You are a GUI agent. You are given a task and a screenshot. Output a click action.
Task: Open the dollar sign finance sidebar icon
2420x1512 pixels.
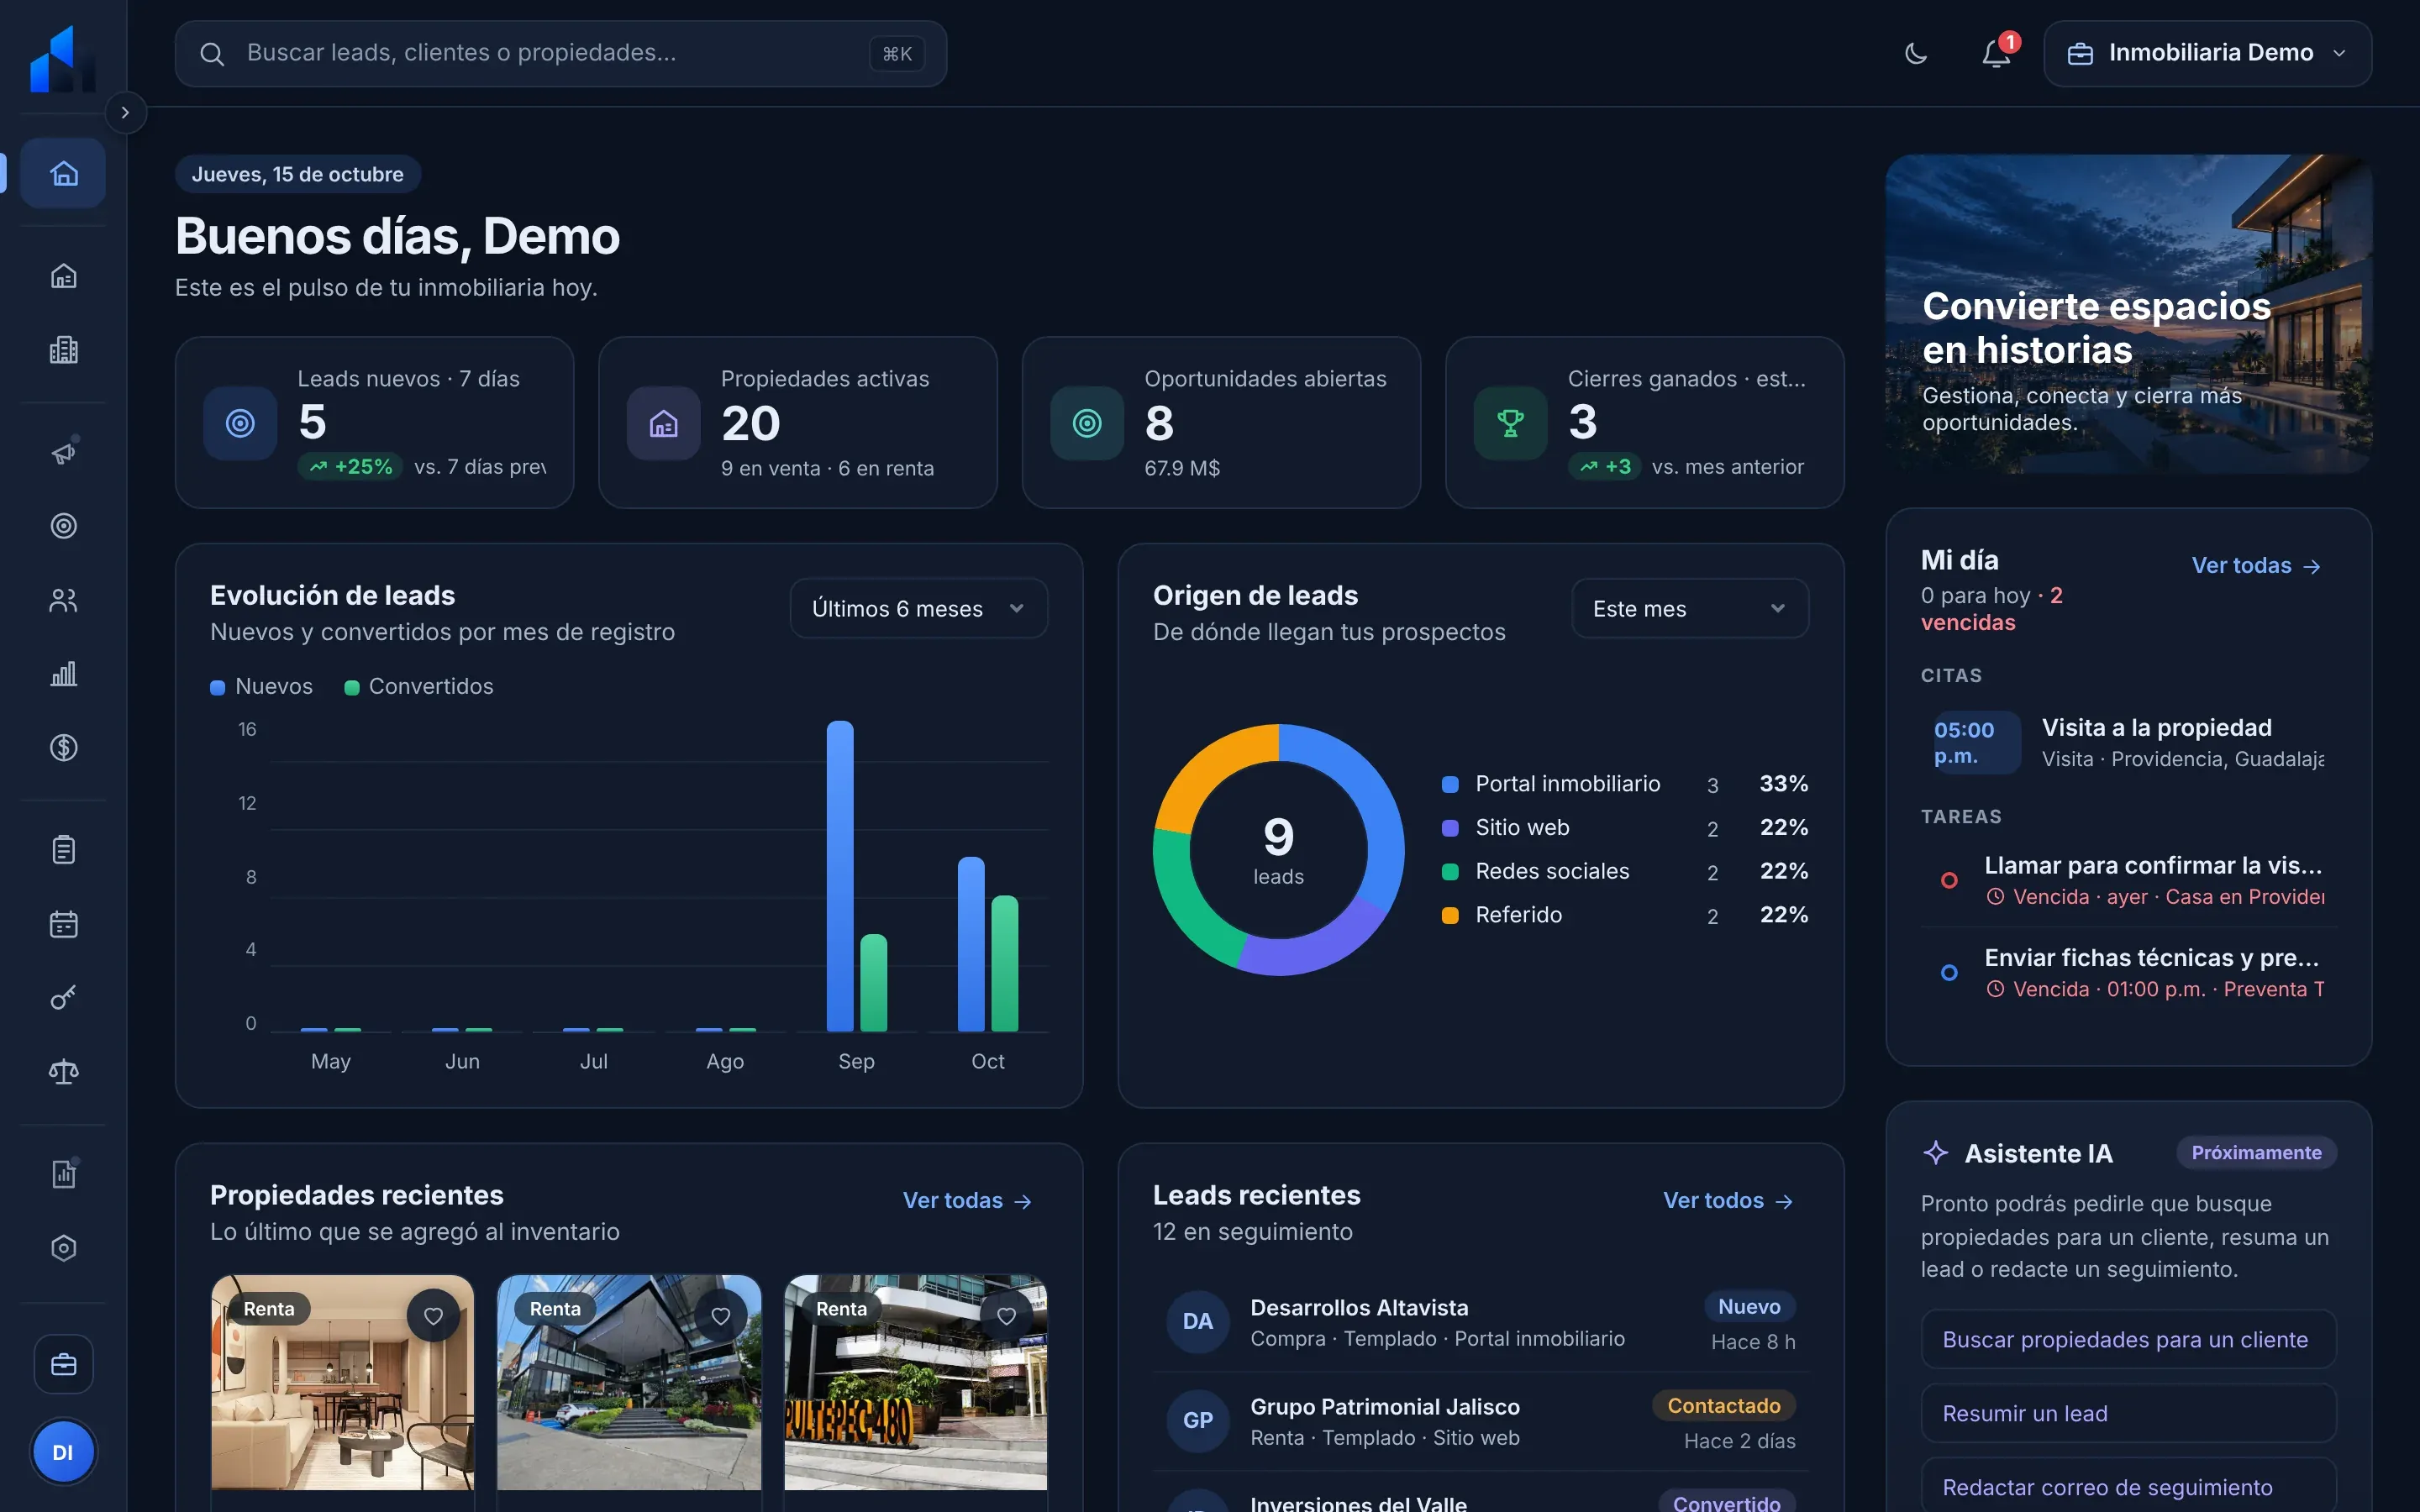pos(63,748)
